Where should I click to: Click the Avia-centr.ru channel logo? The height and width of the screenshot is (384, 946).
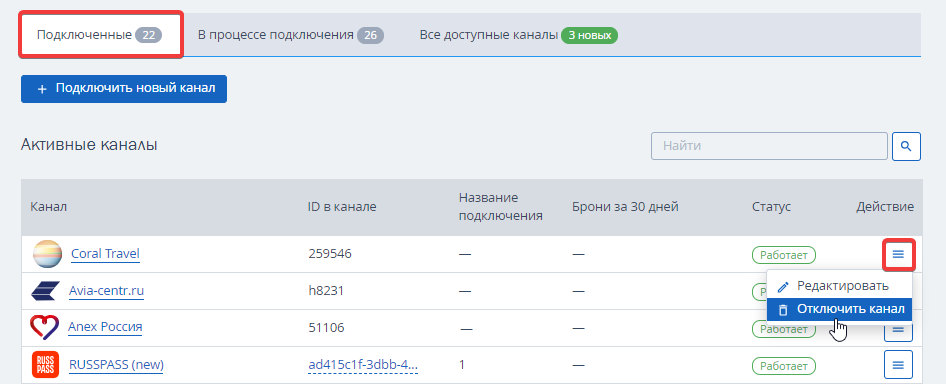click(x=46, y=291)
